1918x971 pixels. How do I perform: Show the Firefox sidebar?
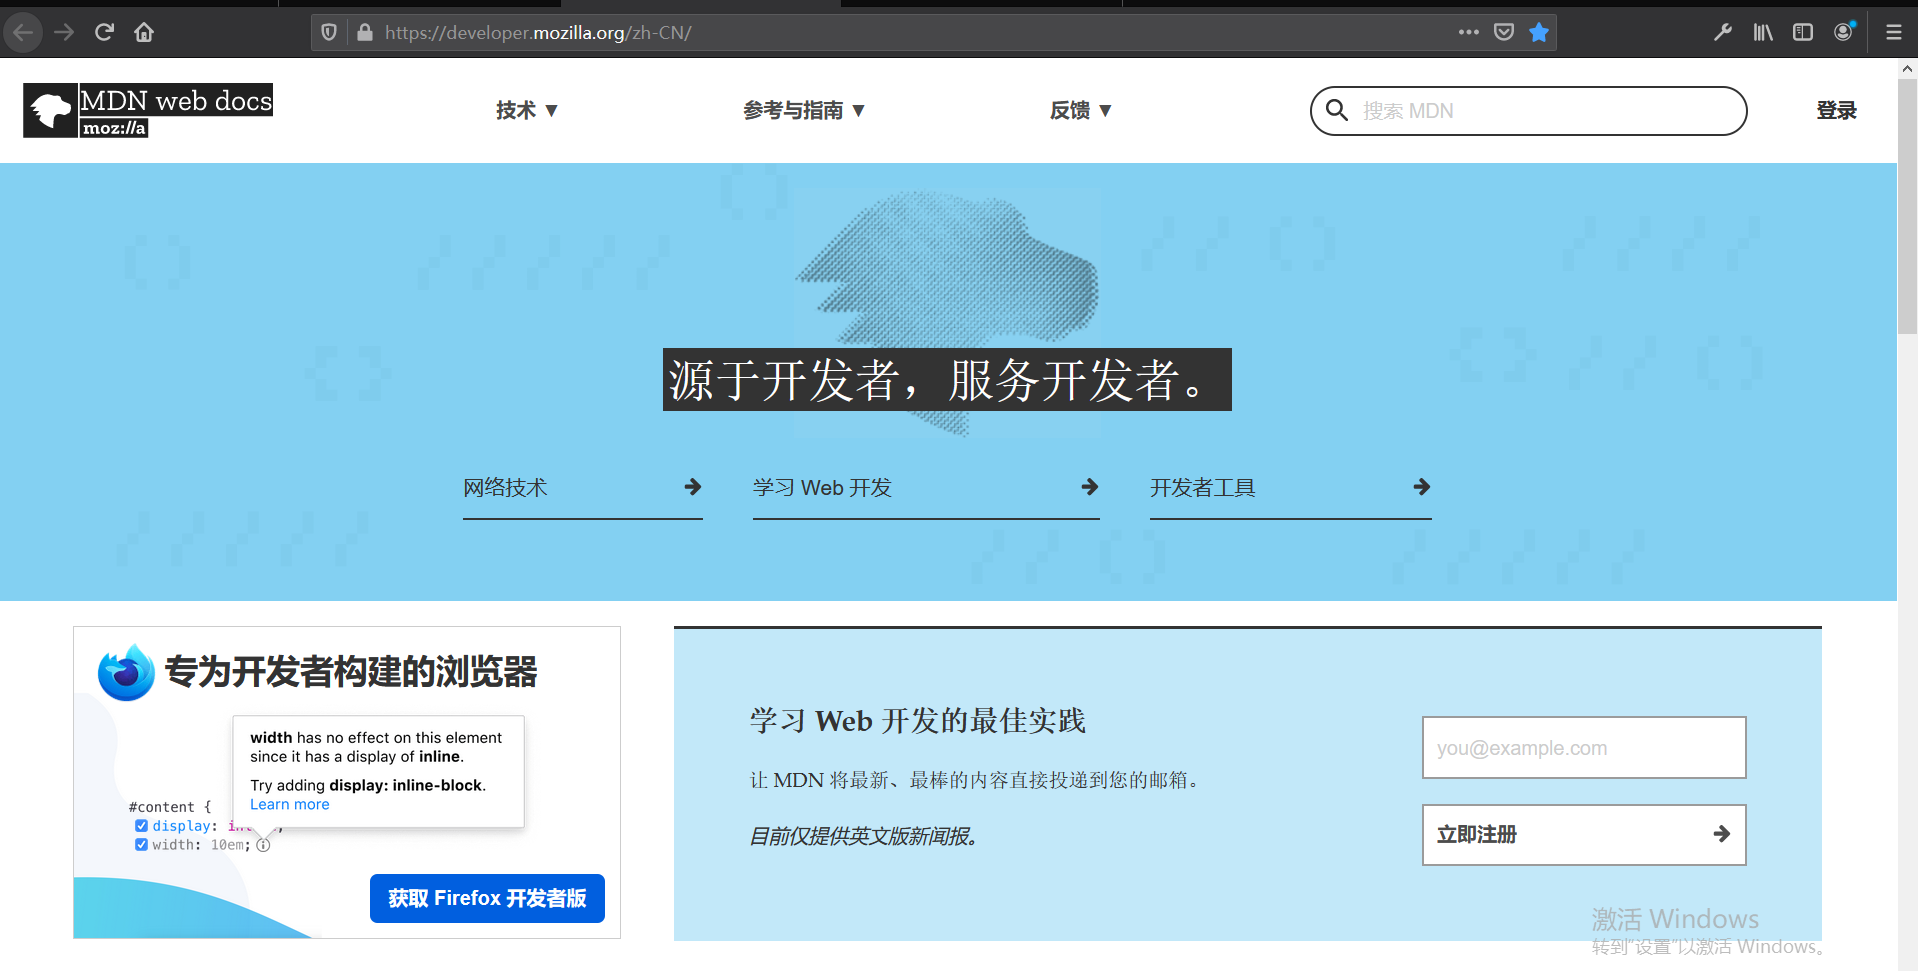tap(1803, 32)
